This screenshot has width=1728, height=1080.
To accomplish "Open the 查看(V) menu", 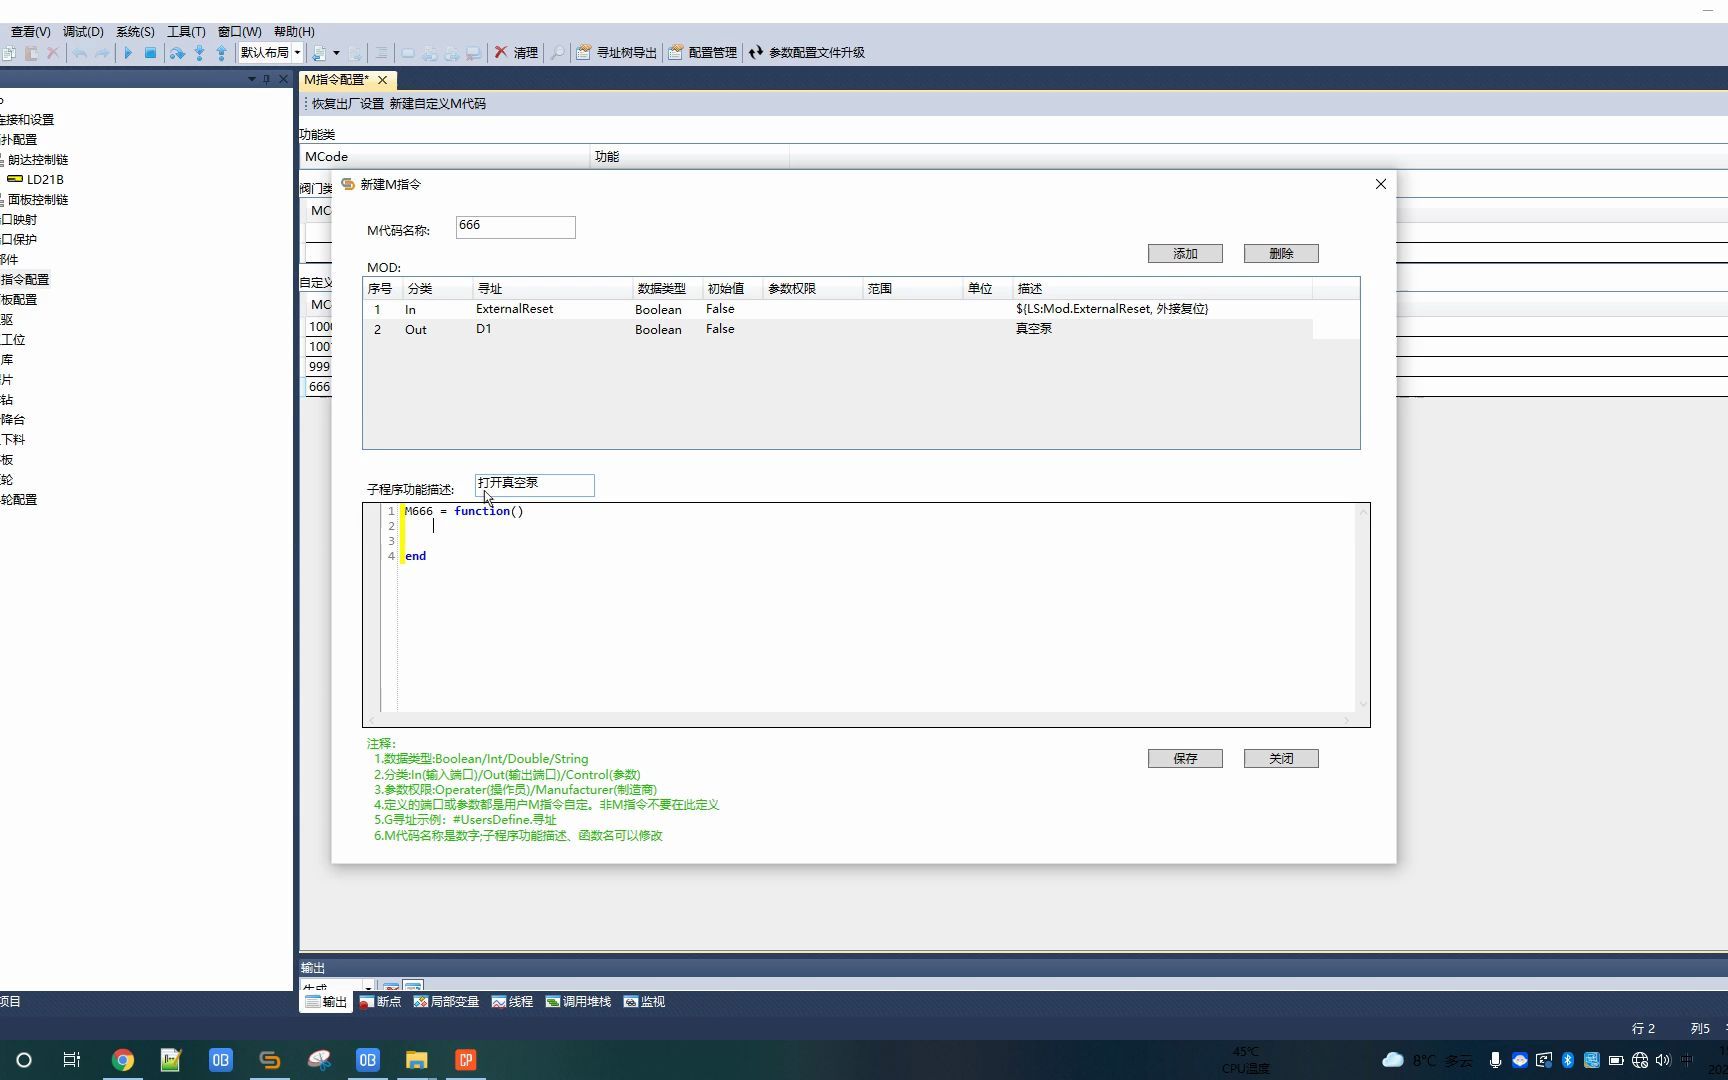I will (31, 31).
